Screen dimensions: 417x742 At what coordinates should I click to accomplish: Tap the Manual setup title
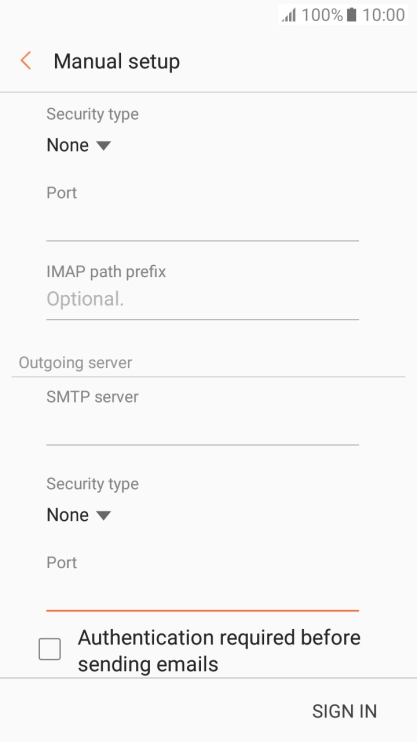pos(116,61)
